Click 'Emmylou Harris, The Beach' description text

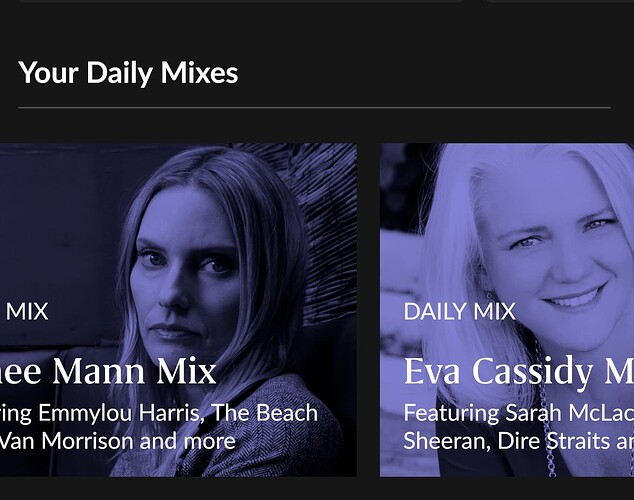point(178,413)
